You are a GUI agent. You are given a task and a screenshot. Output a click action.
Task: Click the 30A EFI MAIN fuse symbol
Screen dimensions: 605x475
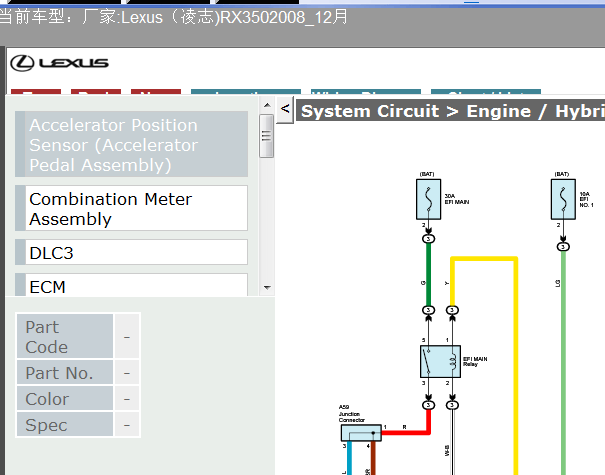[x=428, y=199]
